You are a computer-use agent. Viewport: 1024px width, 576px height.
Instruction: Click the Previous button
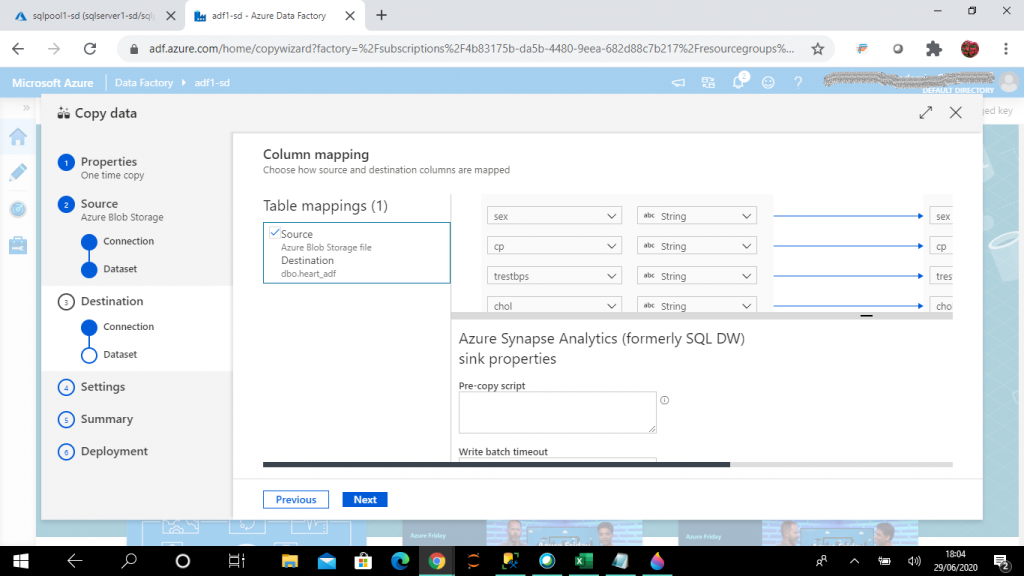[x=296, y=500]
